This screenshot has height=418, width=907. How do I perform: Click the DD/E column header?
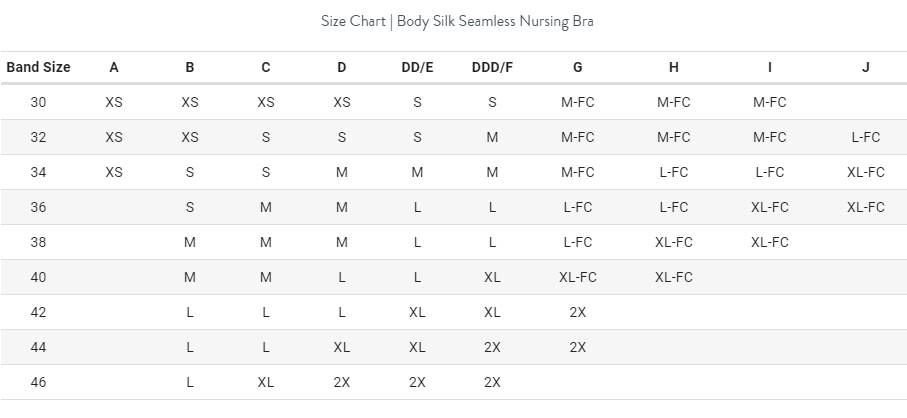(x=417, y=67)
